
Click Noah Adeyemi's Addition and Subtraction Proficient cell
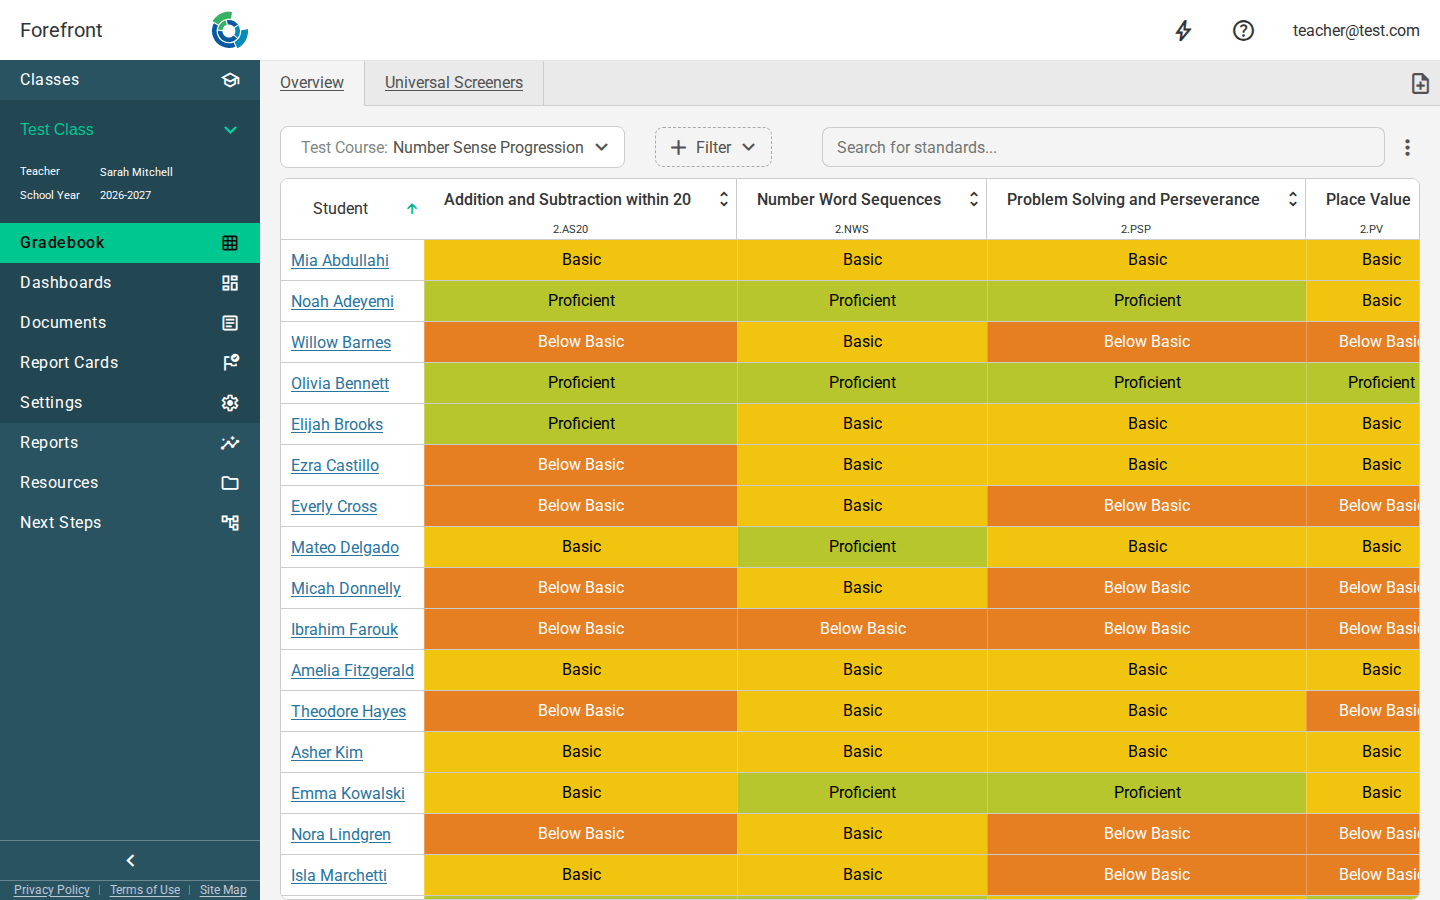click(581, 301)
